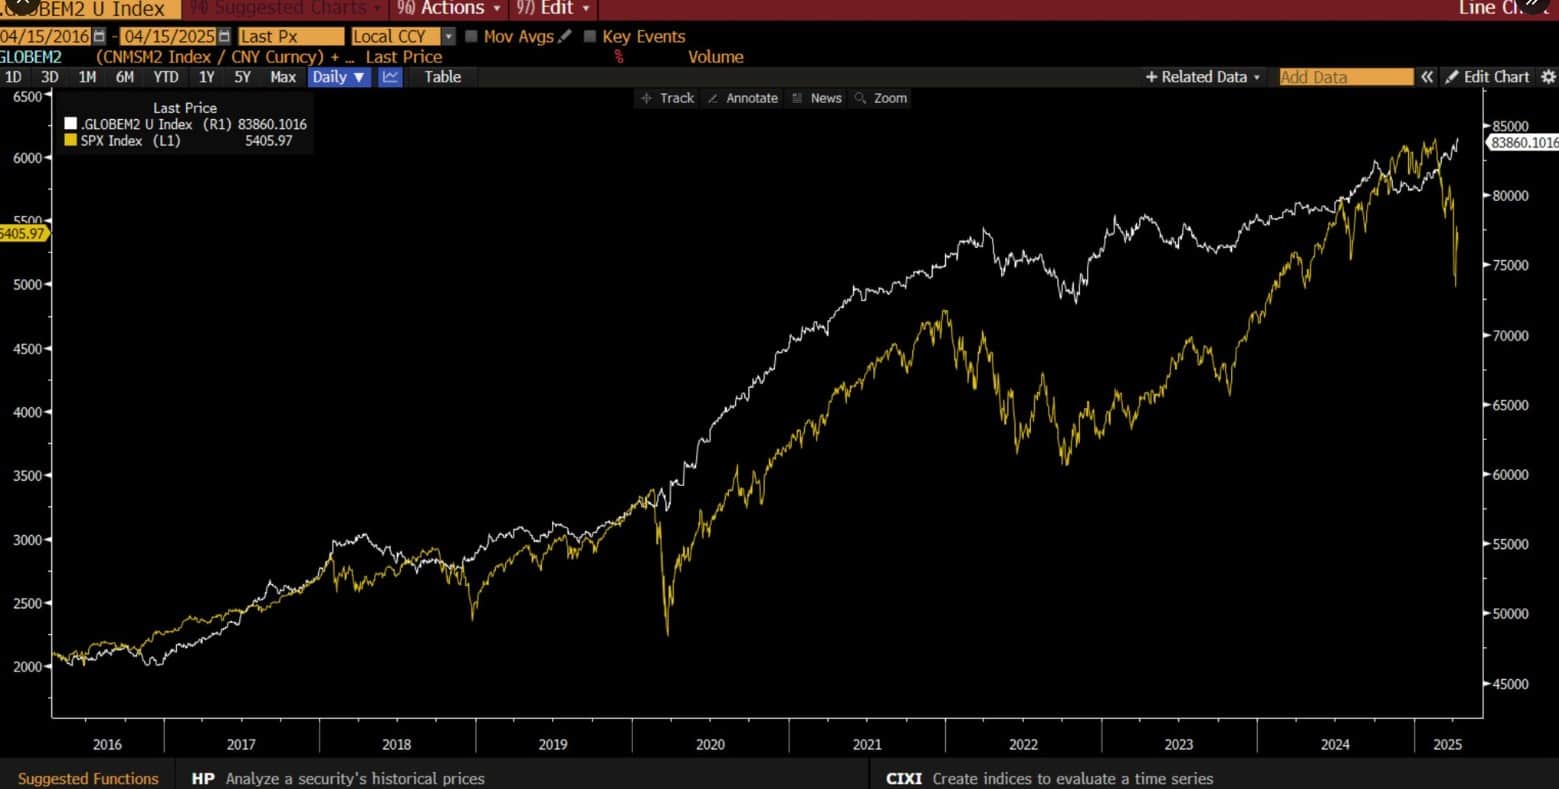1559x789 pixels.
Task: Open the Actions menu
Action: tap(450, 9)
